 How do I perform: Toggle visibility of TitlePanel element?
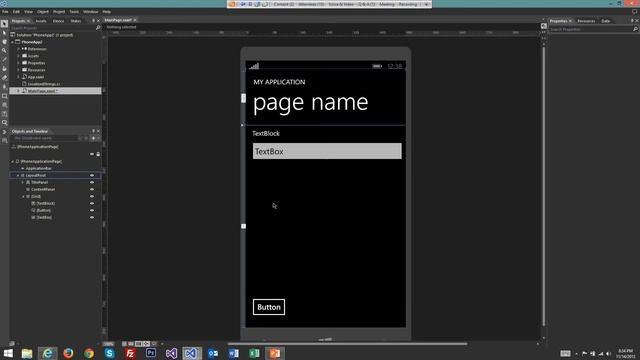pos(92,182)
